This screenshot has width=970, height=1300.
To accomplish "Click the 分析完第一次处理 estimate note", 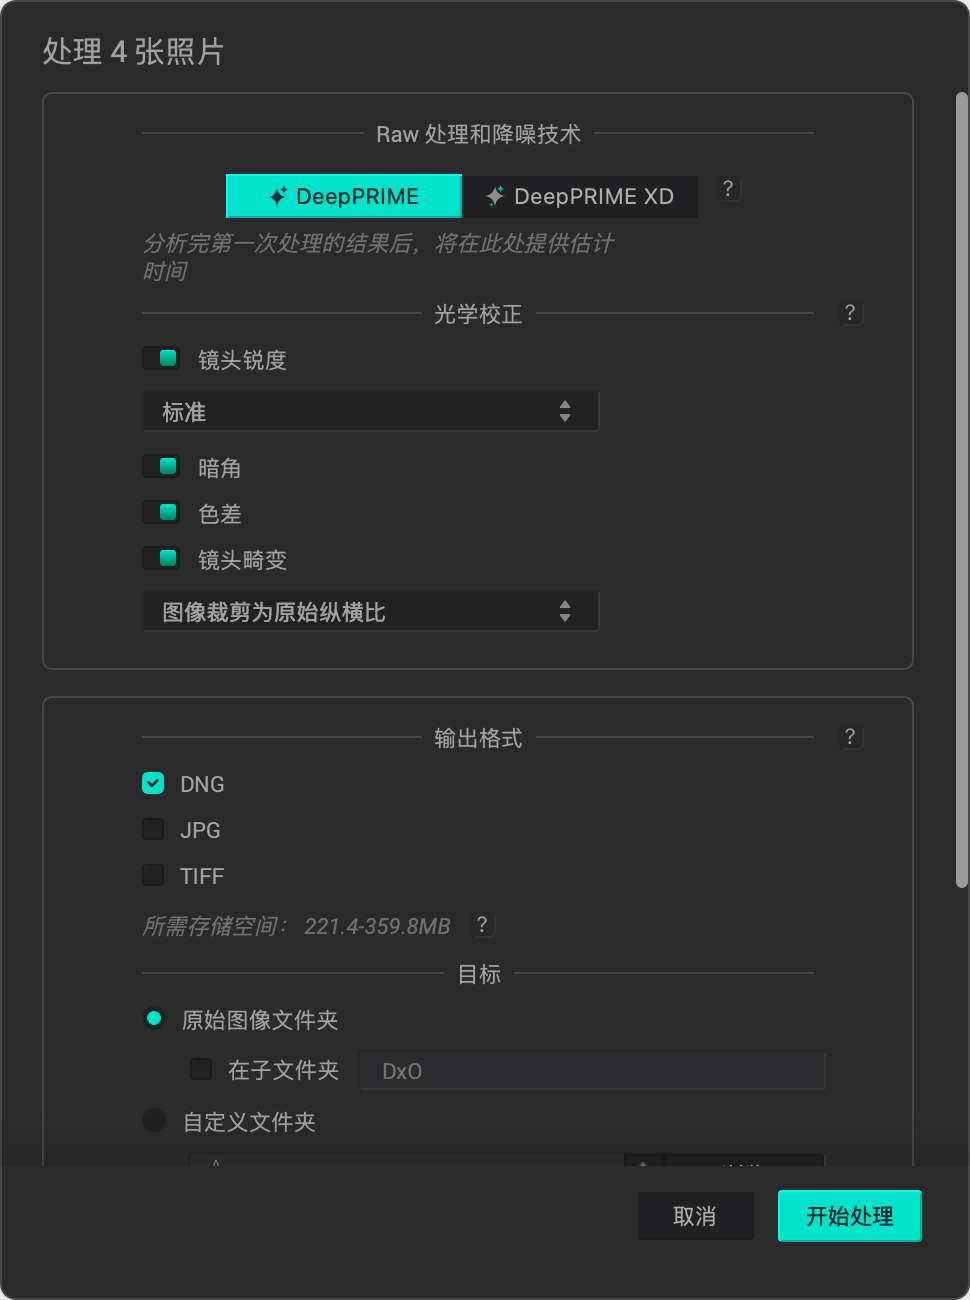I will [x=378, y=257].
